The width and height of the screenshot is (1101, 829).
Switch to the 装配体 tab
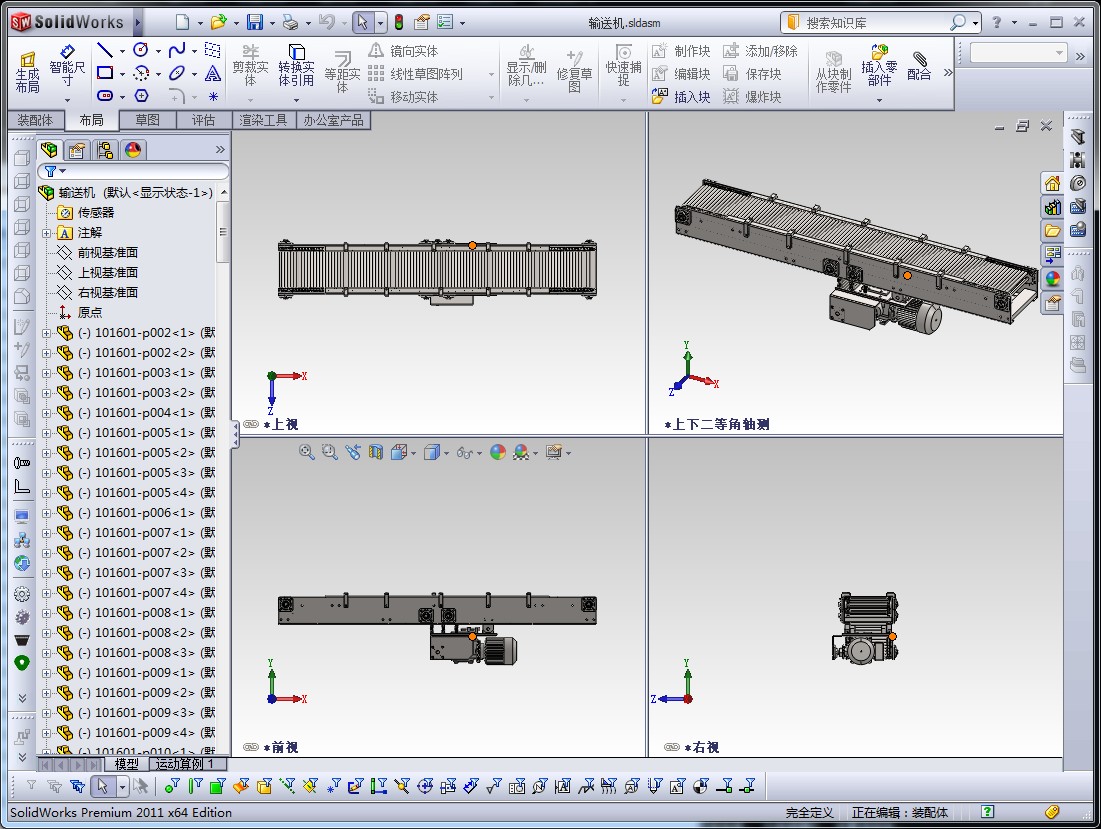35,121
